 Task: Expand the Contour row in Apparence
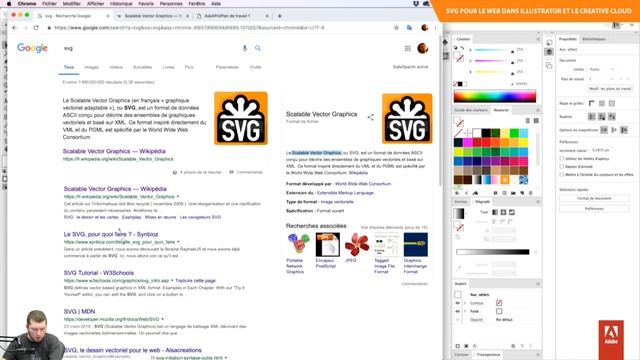[465, 303]
